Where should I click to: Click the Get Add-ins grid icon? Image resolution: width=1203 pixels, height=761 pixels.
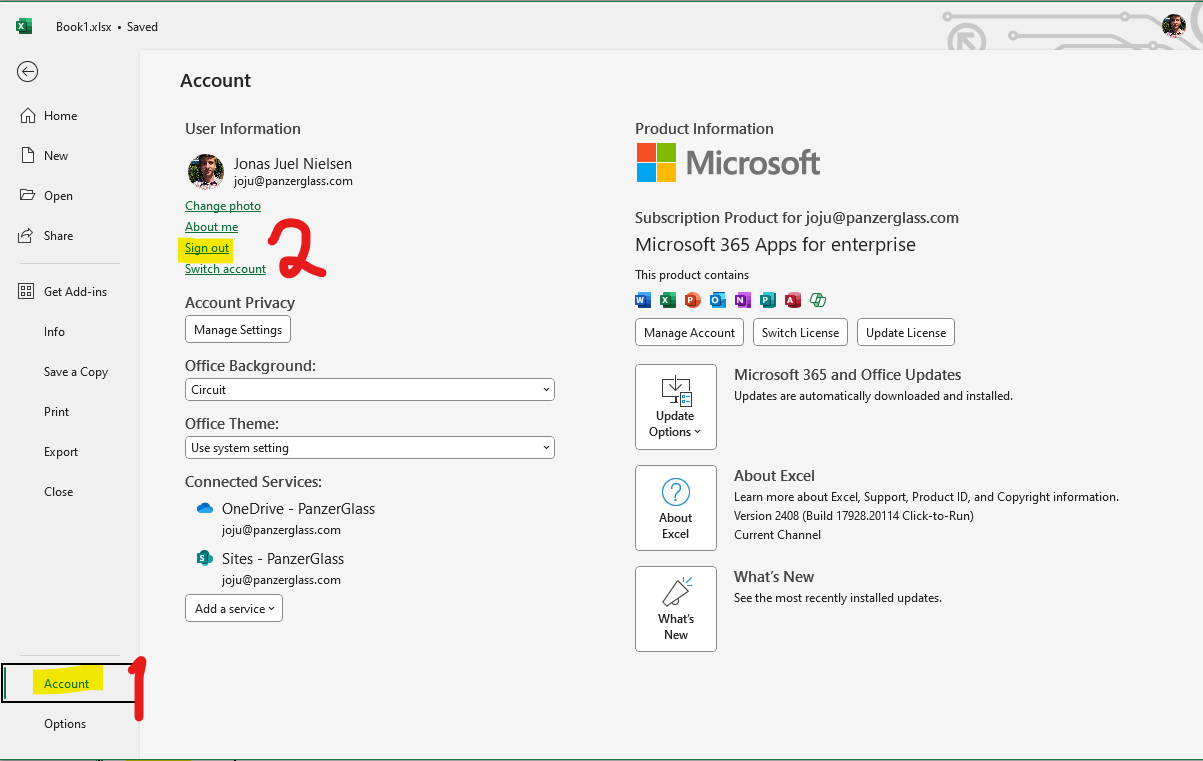point(28,292)
